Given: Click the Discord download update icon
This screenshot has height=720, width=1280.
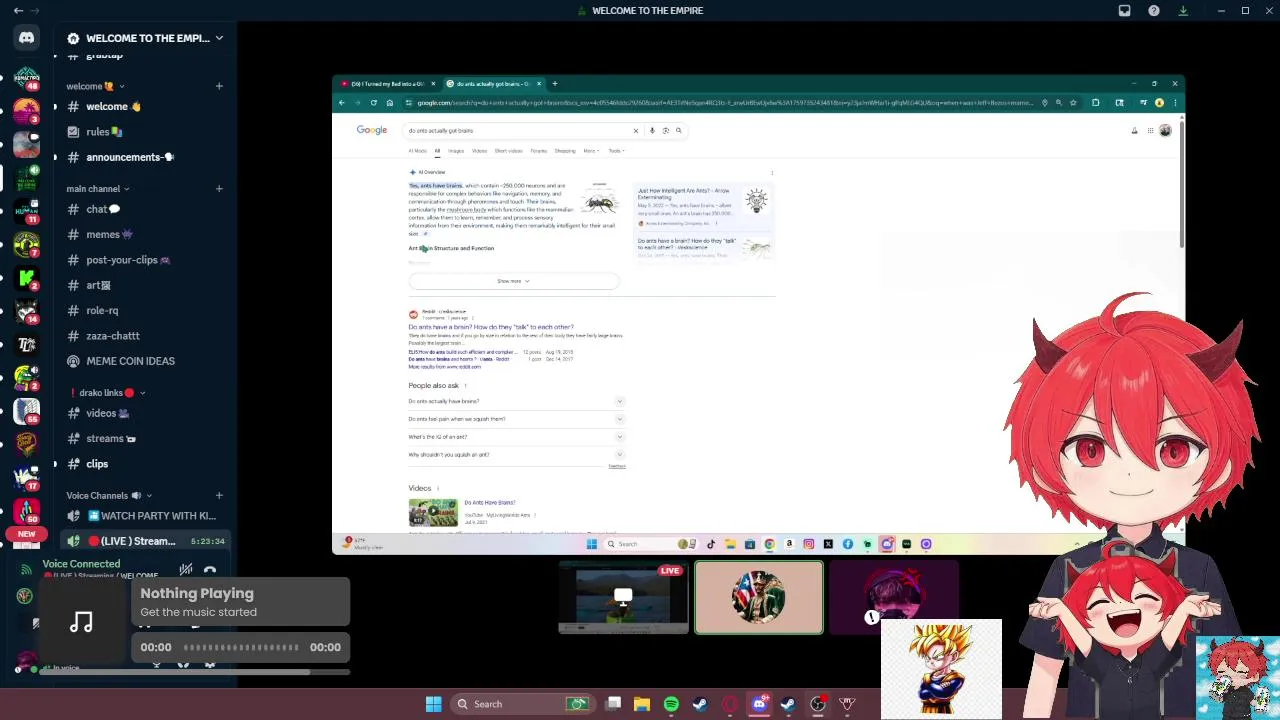Looking at the screenshot, I should pos(1183,10).
